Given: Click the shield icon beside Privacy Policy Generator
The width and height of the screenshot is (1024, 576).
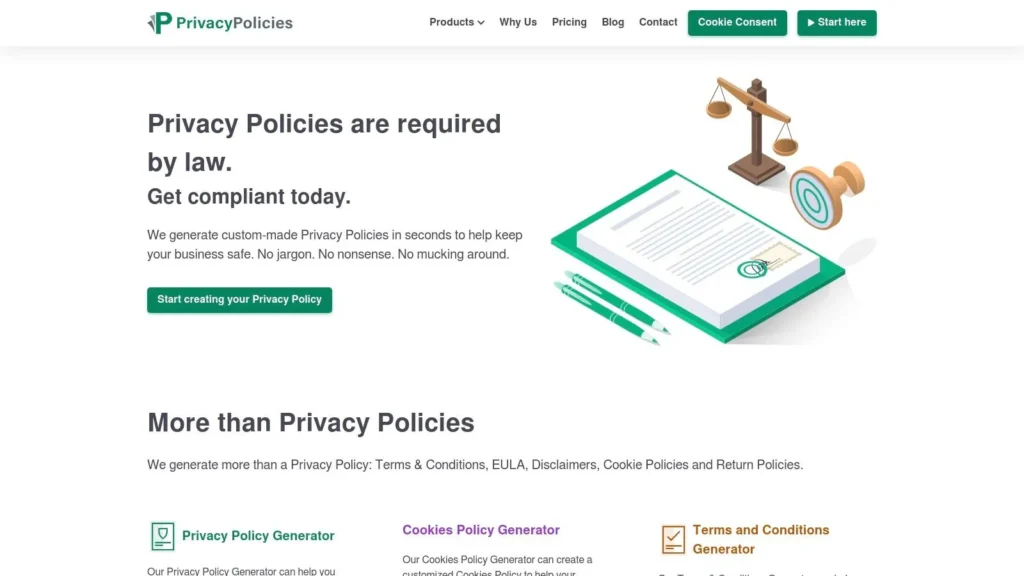Looking at the screenshot, I should (162, 536).
